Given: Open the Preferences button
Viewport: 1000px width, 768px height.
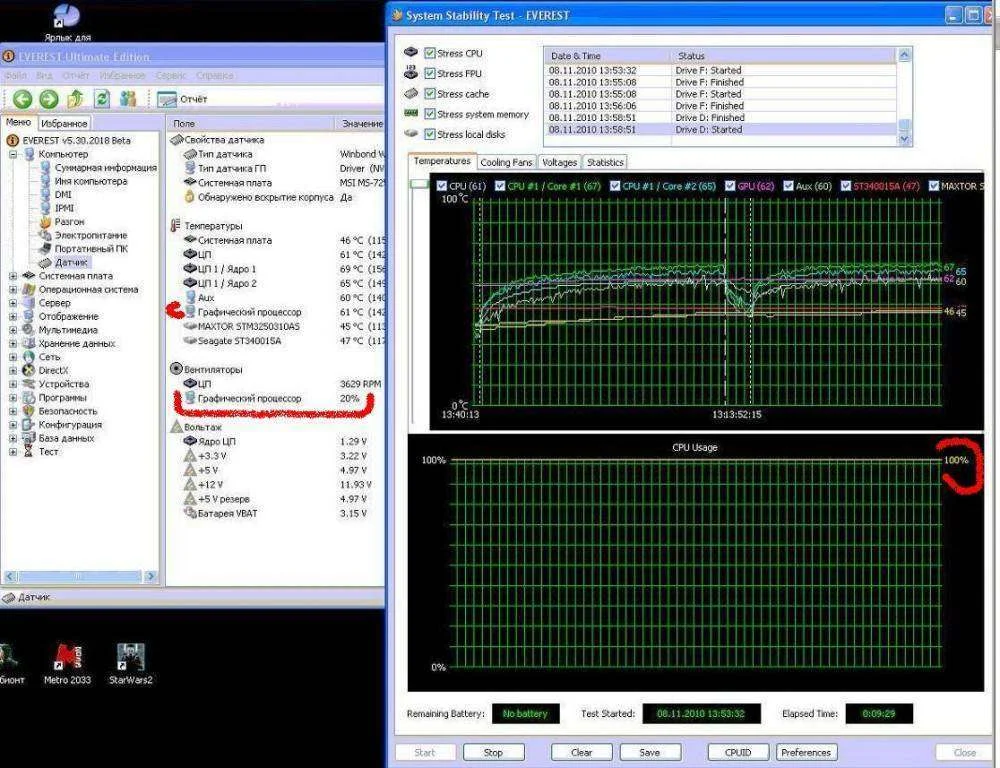Looking at the screenshot, I should click(x=806, y=752).
